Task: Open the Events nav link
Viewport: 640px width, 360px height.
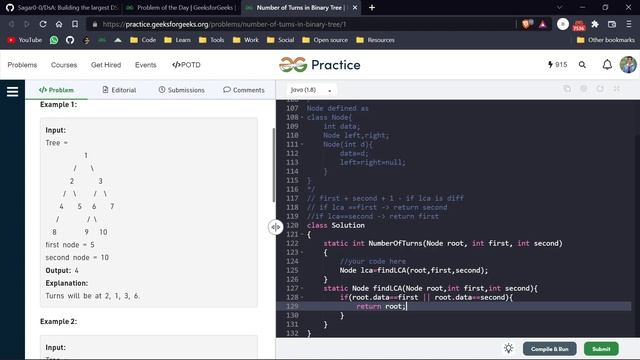Action: click(145, 65)
